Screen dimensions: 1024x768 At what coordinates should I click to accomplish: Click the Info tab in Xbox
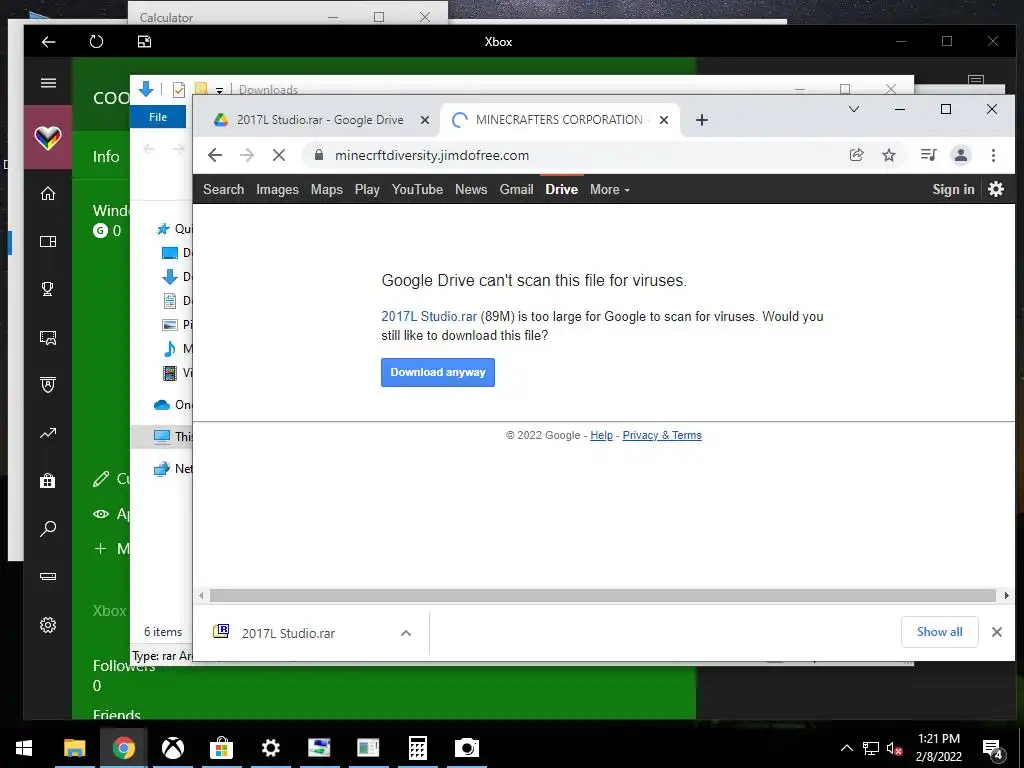click(106, 157)
